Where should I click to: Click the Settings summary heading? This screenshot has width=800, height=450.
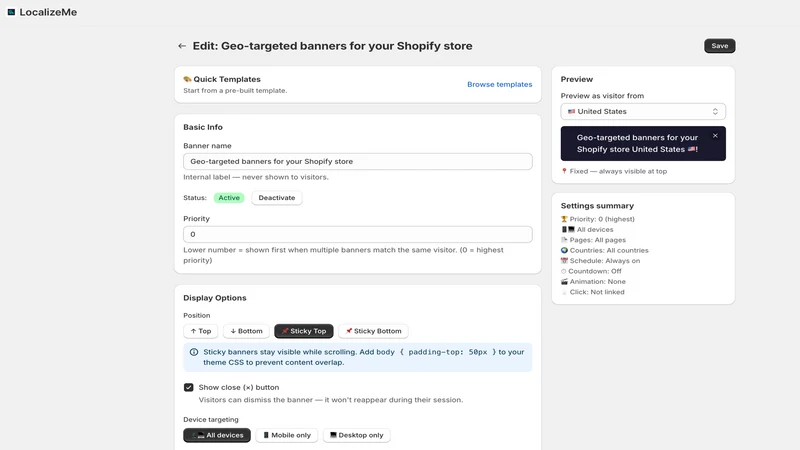click(597, 206)
